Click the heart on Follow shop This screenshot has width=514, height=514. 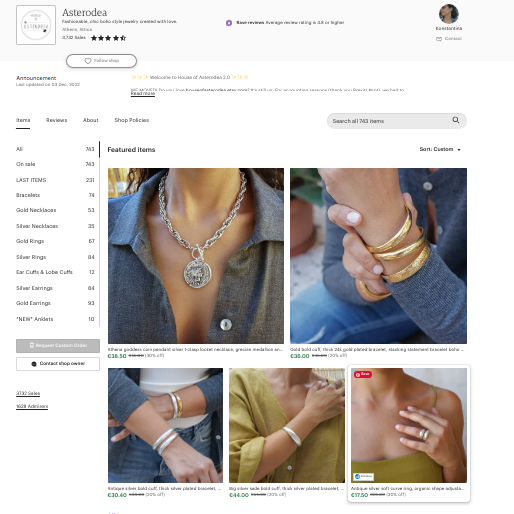(88, 61)
